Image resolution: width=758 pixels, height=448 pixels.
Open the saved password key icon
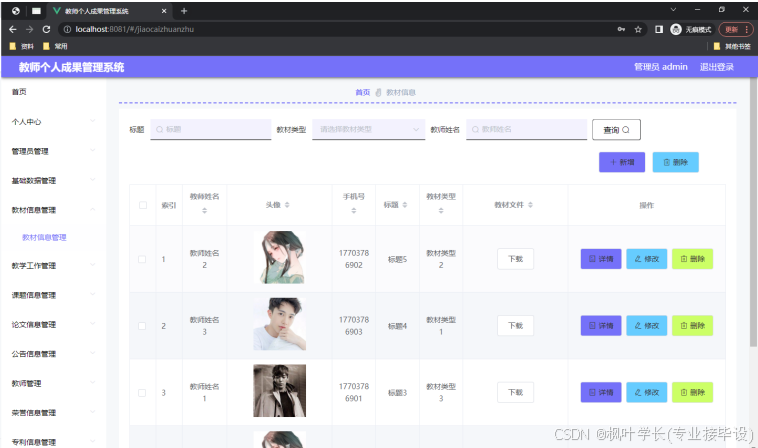(x=621, y=29)
